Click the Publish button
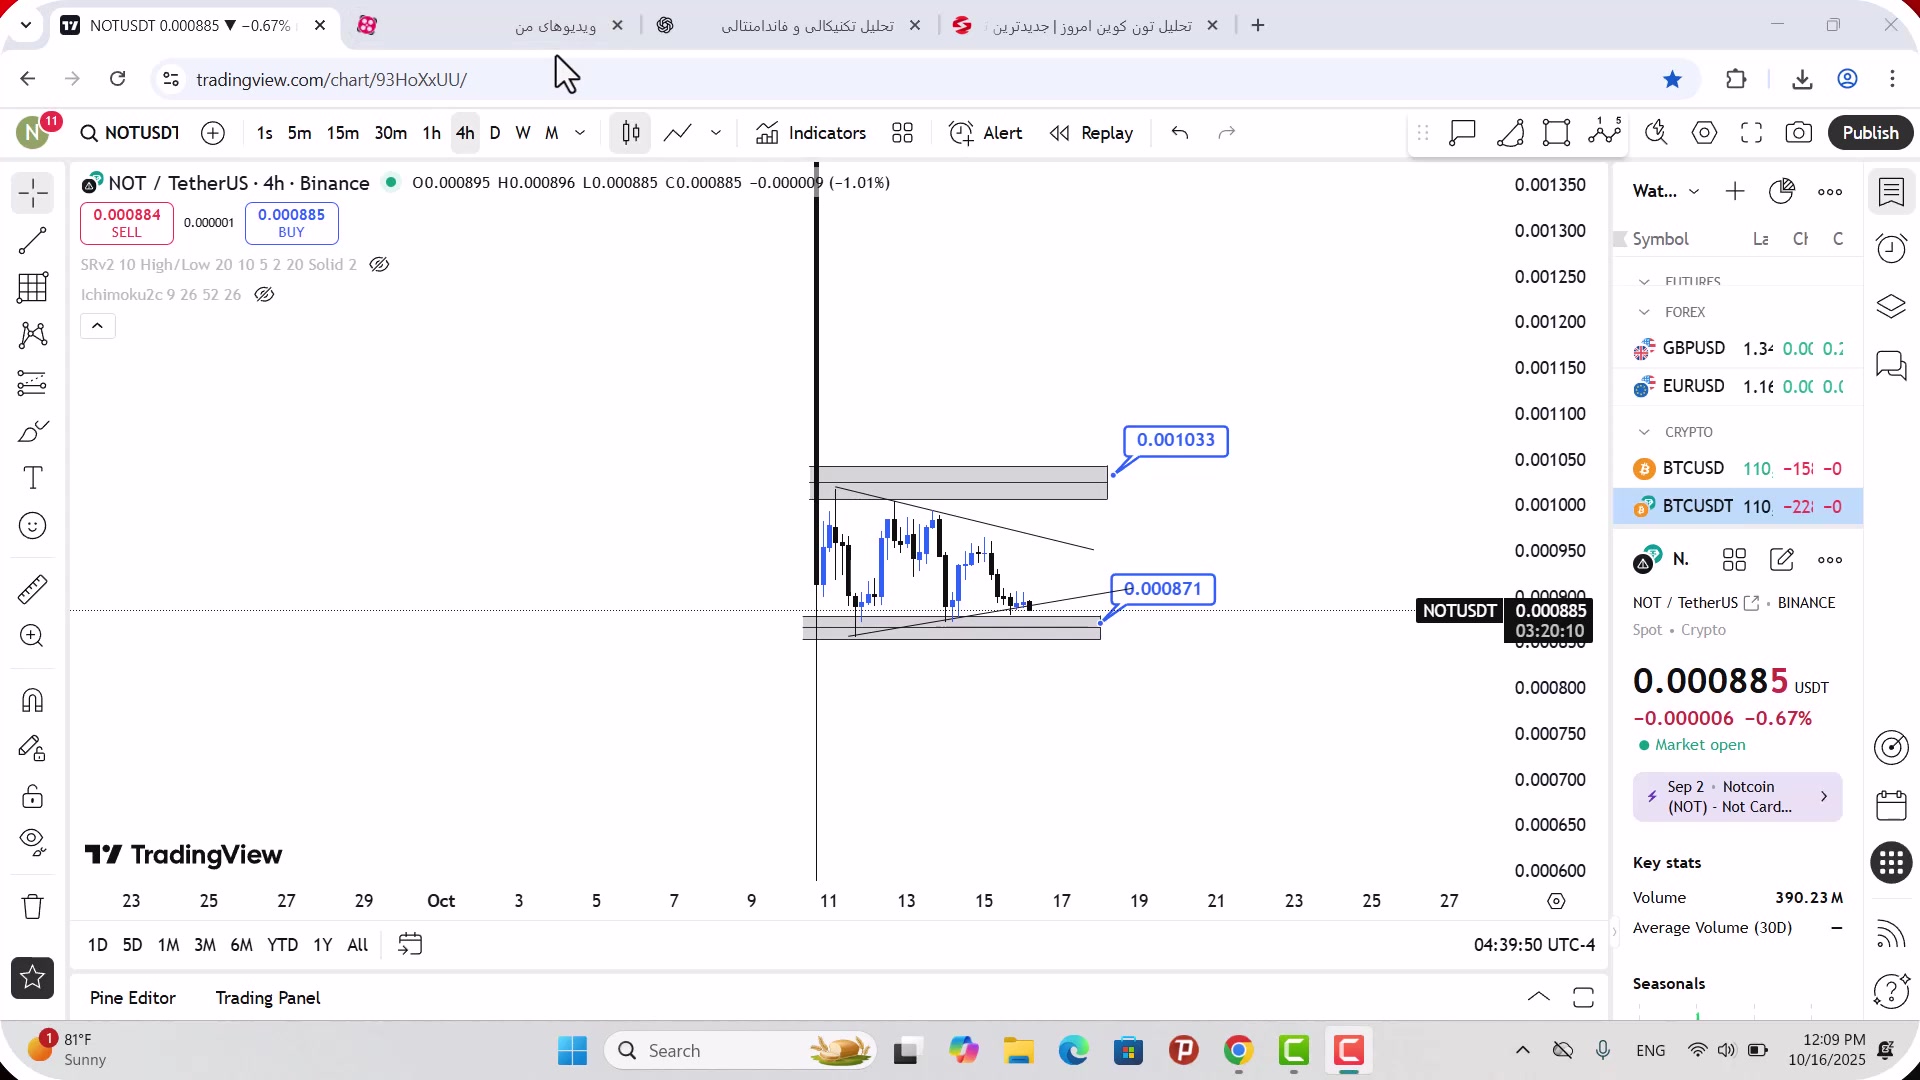Screen dimensions: 1920x1080 (x=1870, y=133)
